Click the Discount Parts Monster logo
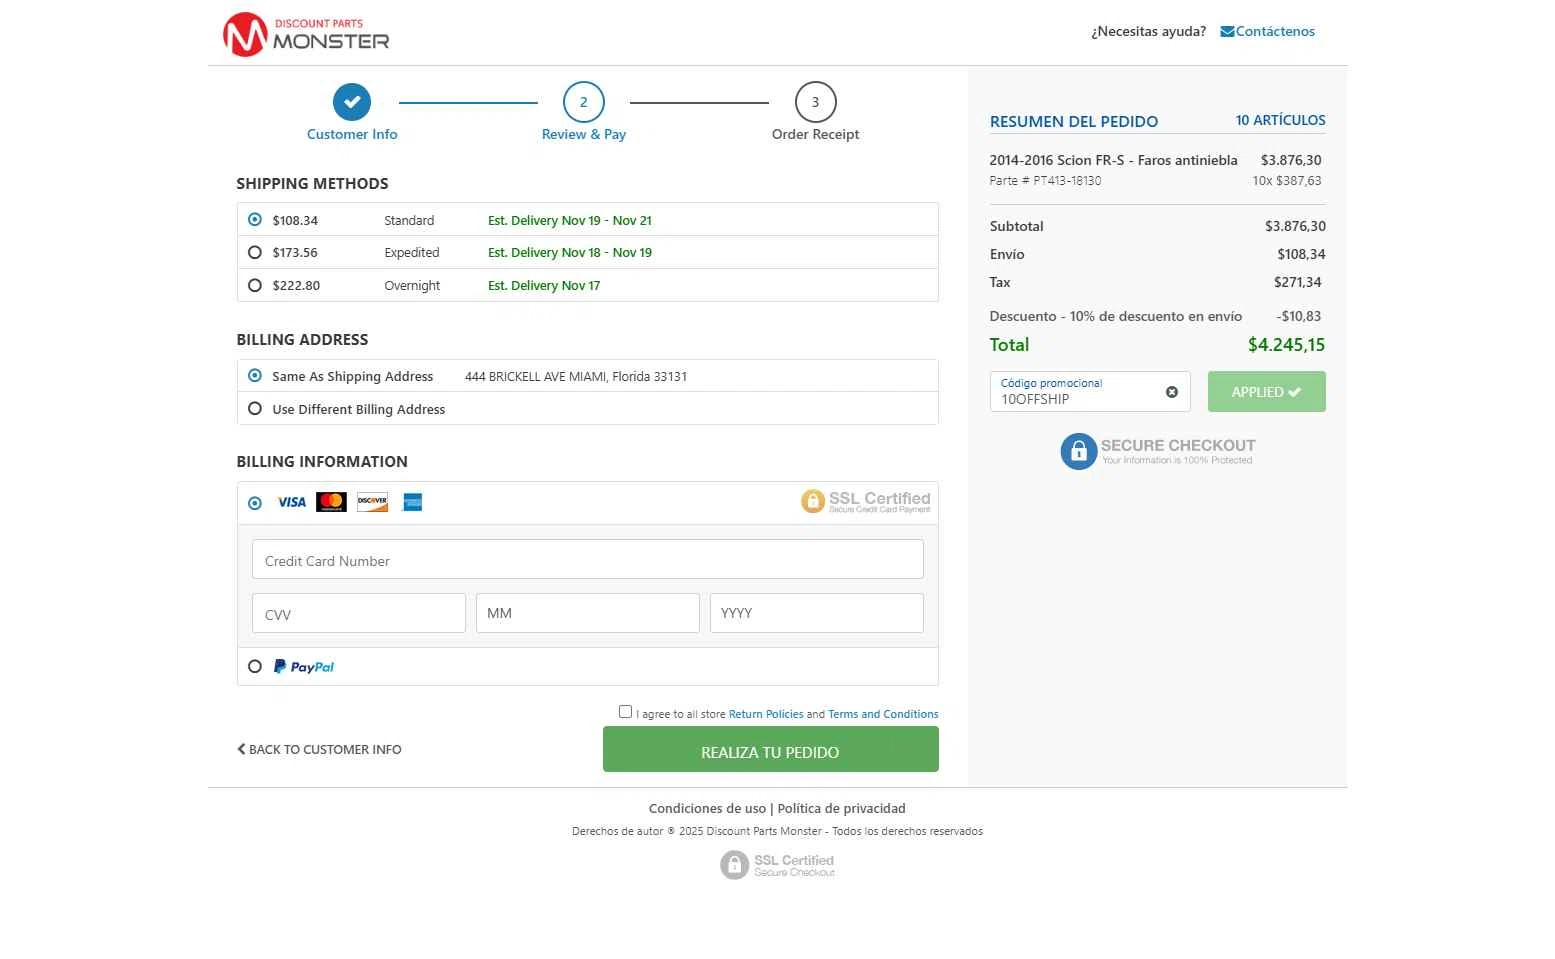Screen dimensions: 1555x959 point(306,34)
